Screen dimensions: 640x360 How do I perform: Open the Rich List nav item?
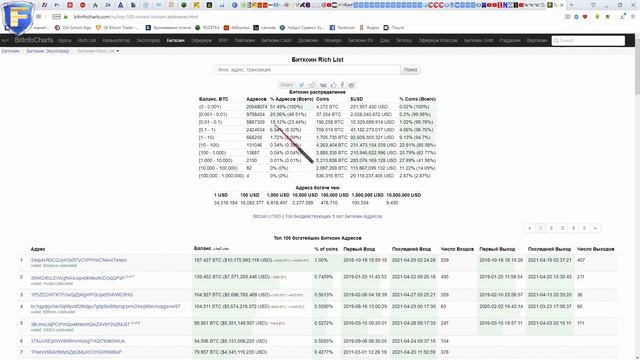pos(87,40)
